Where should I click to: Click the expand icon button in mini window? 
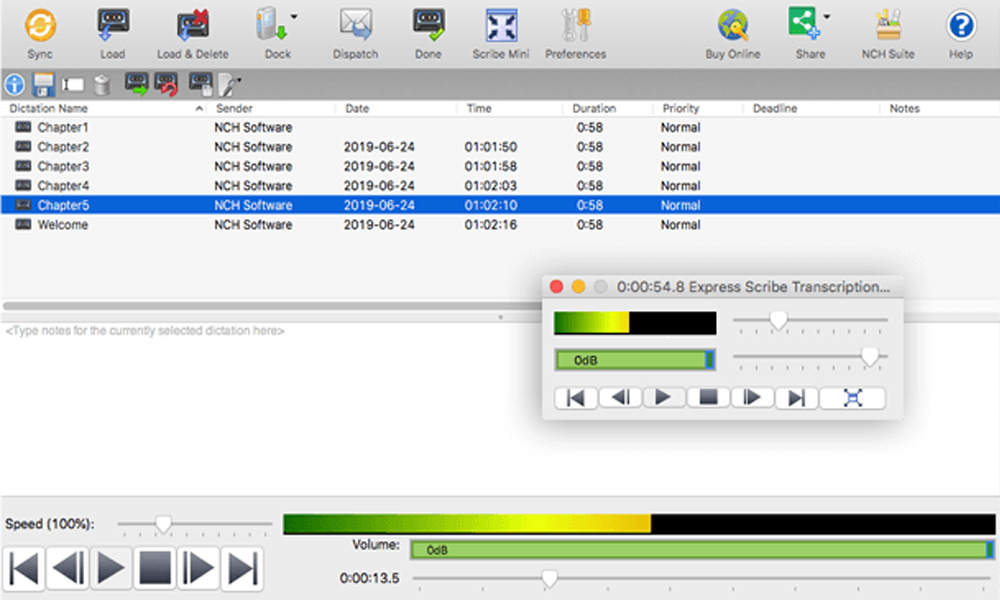tap(853, 398)
